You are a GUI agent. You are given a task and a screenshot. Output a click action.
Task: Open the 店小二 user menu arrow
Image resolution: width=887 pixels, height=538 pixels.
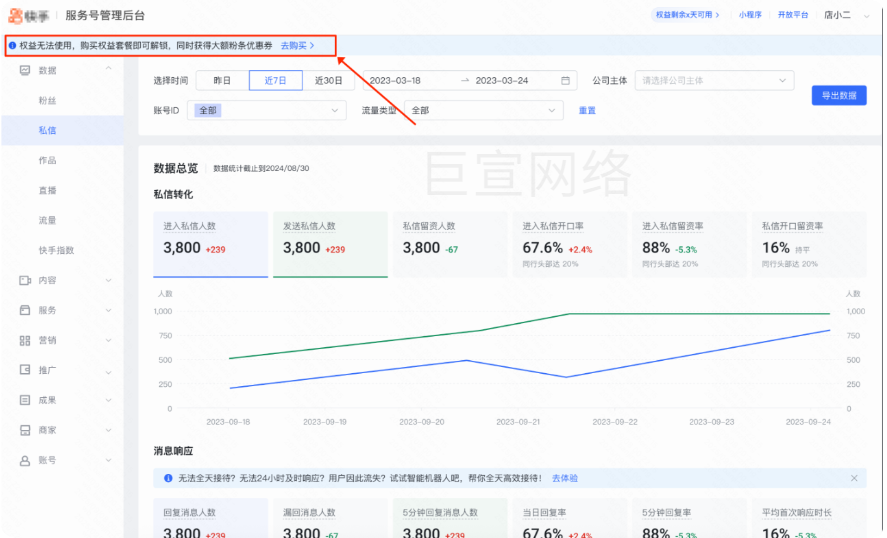tap(866, 16)
